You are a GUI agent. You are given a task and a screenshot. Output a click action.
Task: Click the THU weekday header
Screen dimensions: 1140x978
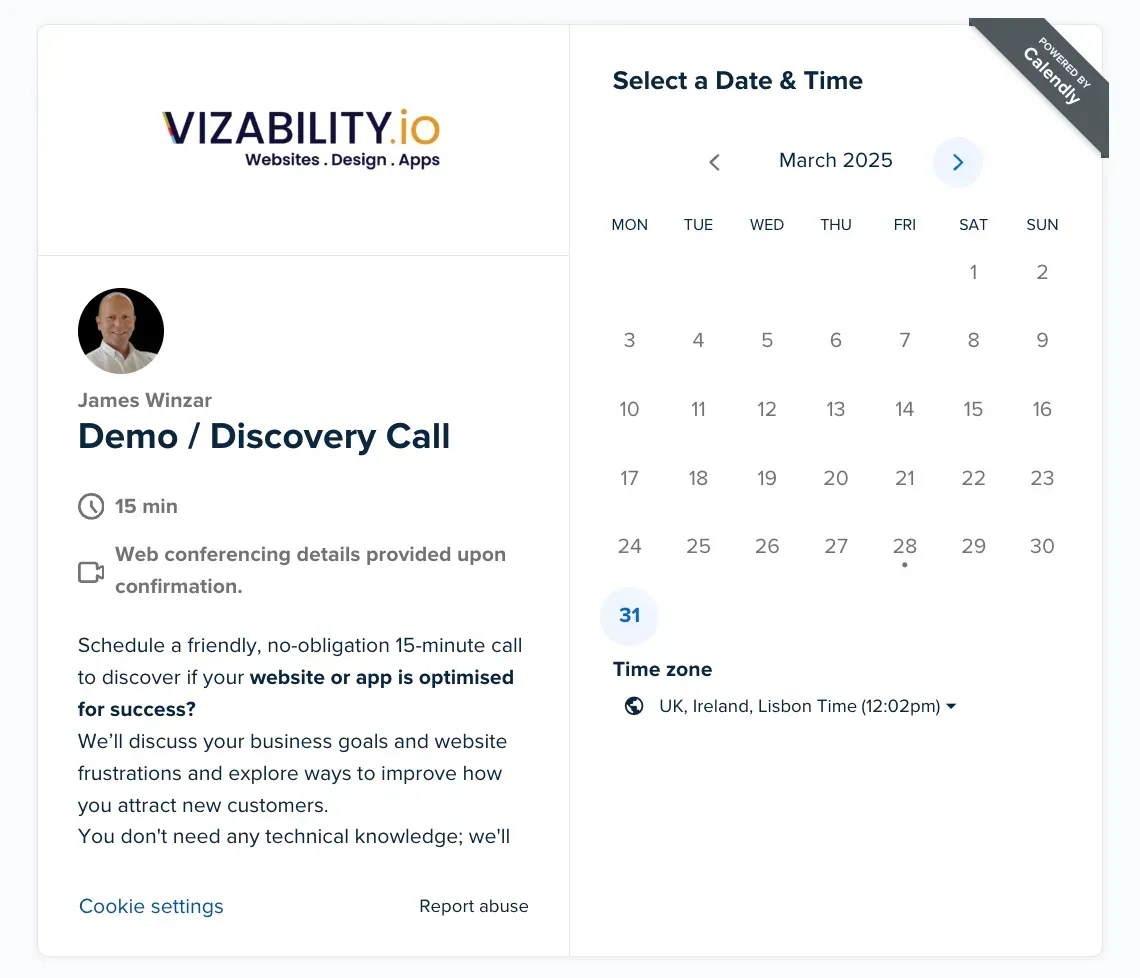[836, 225]
